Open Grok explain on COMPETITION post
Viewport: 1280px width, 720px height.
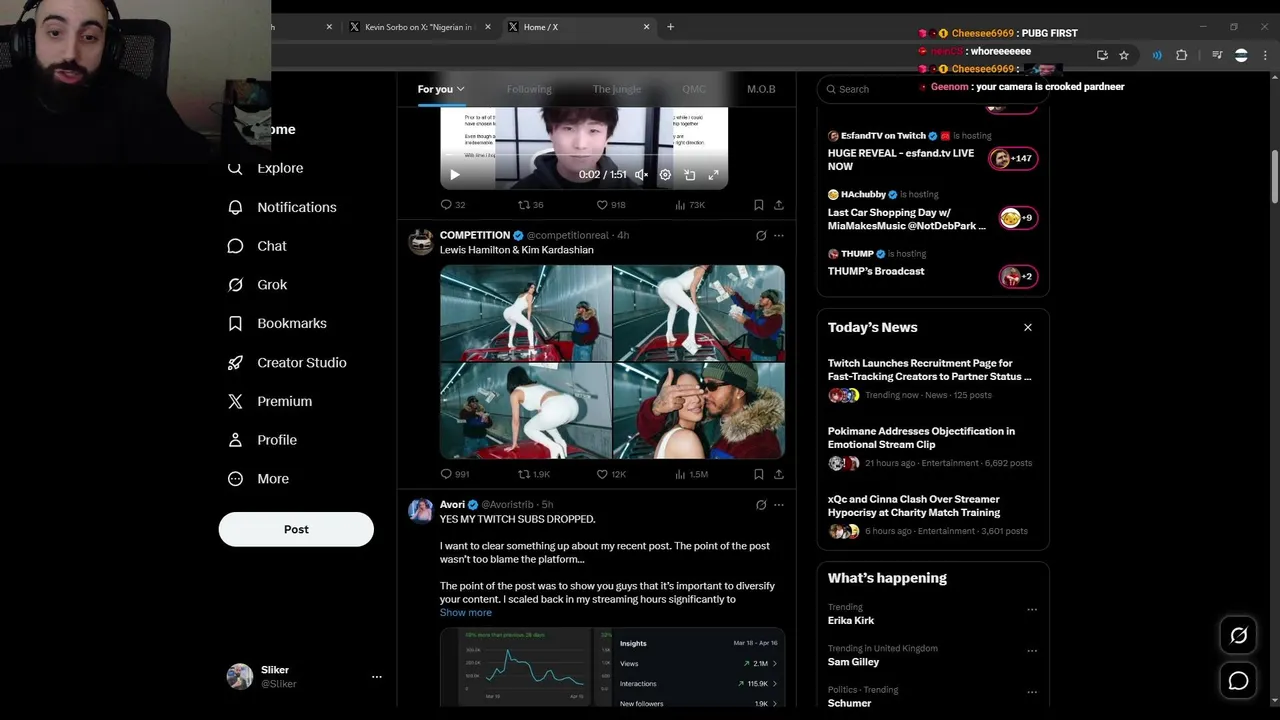[761, 236]
